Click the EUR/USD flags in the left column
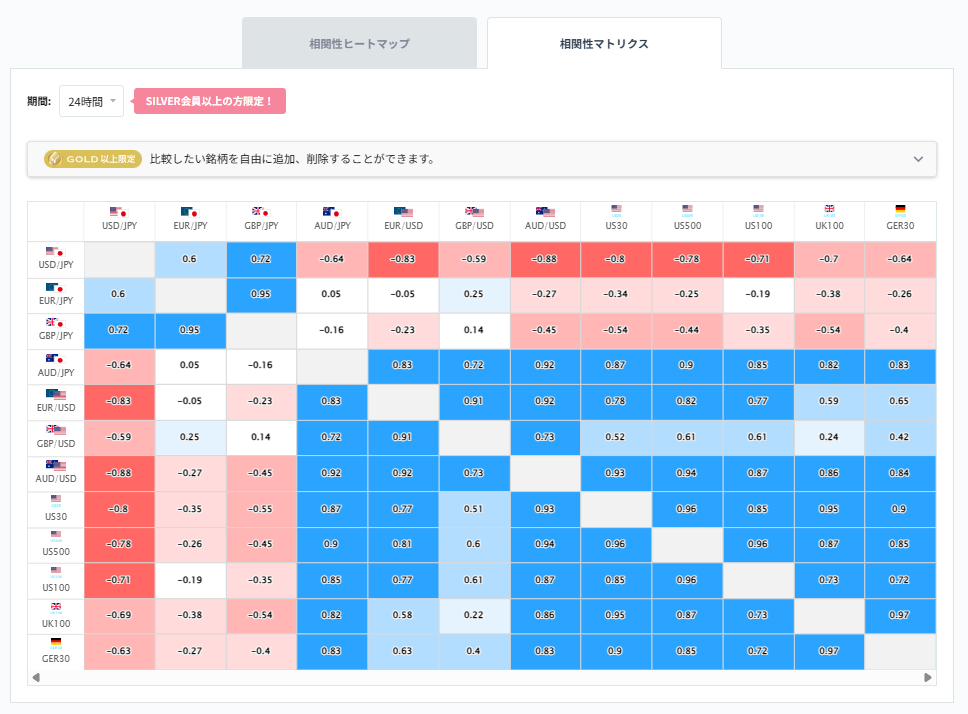The height and width of the screenshot is (714, 968). (x=55, y=395)
